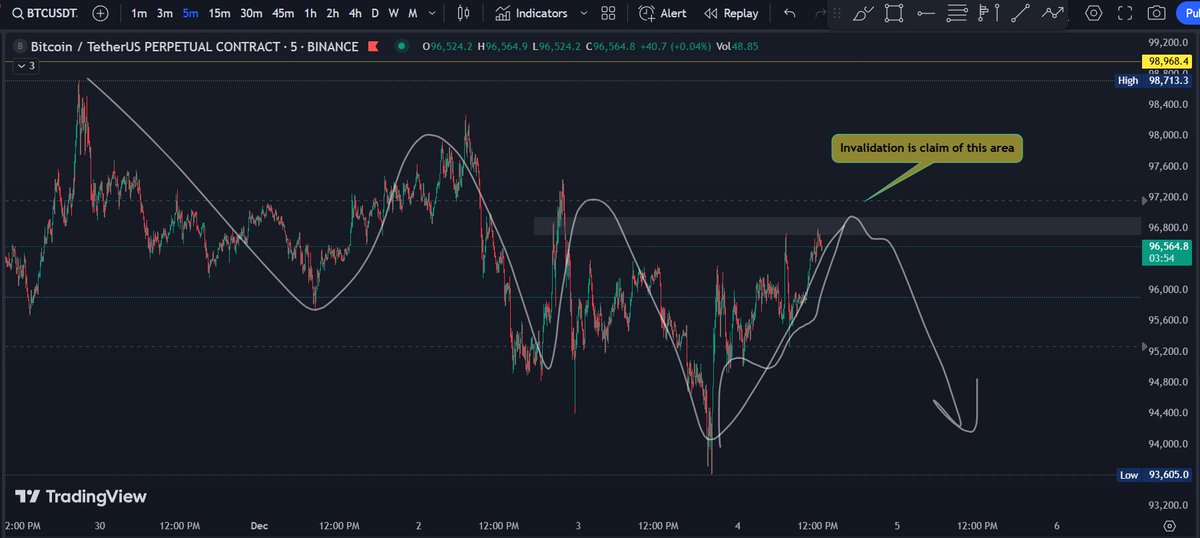
Task: Open chart settings hexagon icon
Action: (x=1094, y=13)
